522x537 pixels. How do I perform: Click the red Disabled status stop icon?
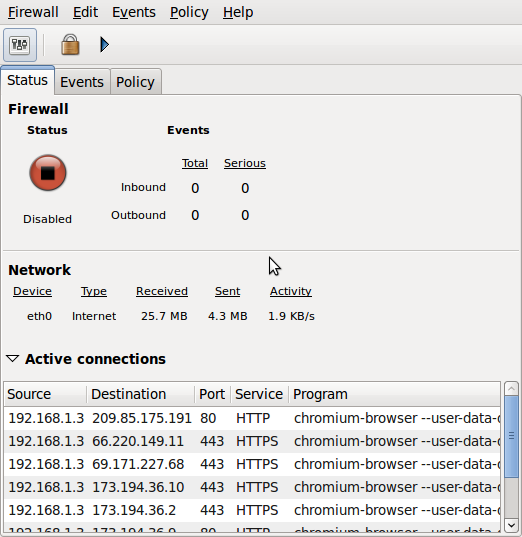click(x=48, y=173)
